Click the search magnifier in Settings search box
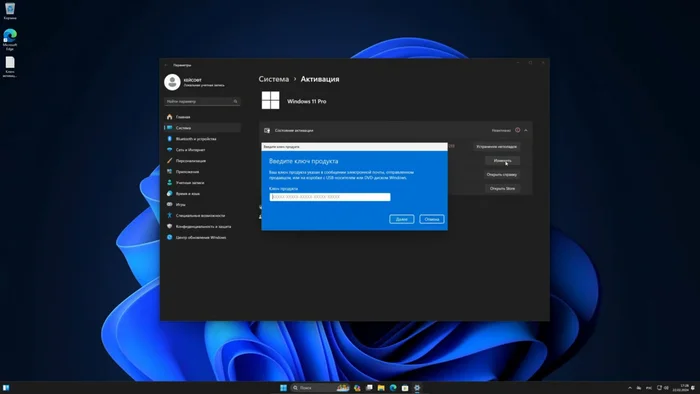The height and width of the screenshot is (394, 700). 235,101
